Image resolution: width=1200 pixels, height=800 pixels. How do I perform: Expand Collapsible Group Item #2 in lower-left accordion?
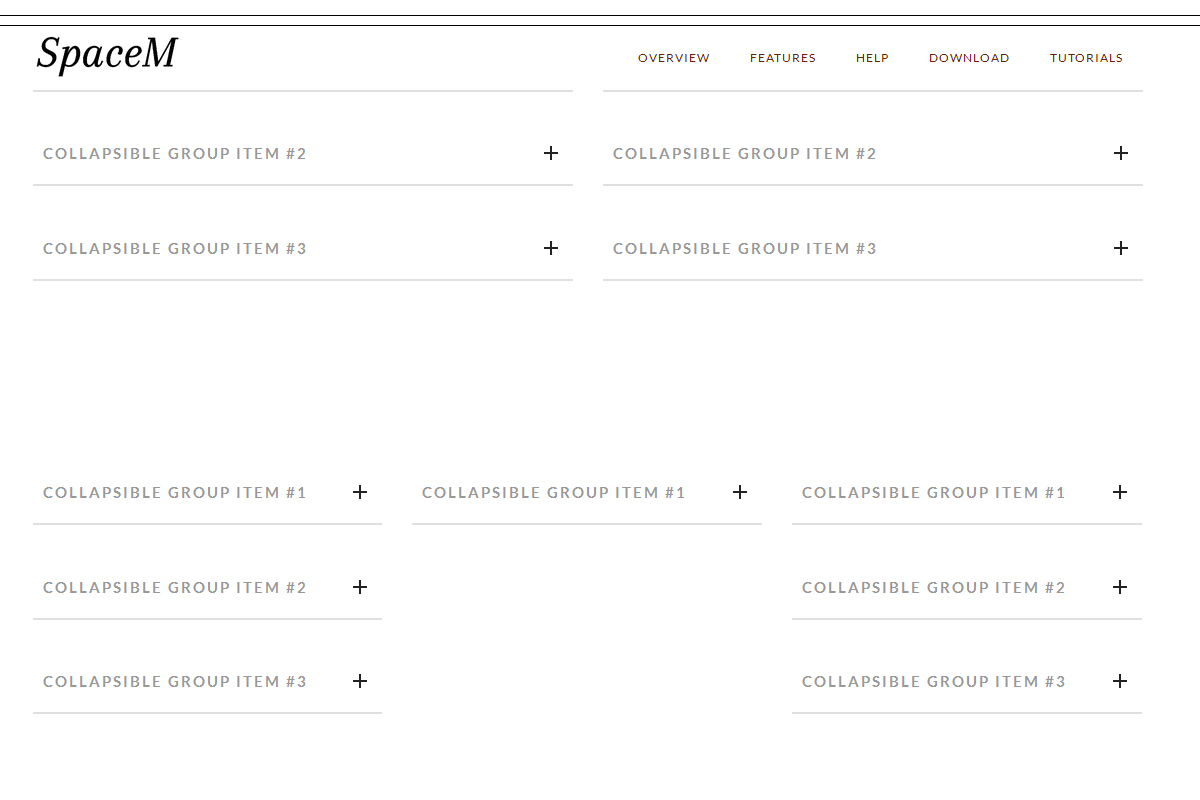[x=207, y=587]
